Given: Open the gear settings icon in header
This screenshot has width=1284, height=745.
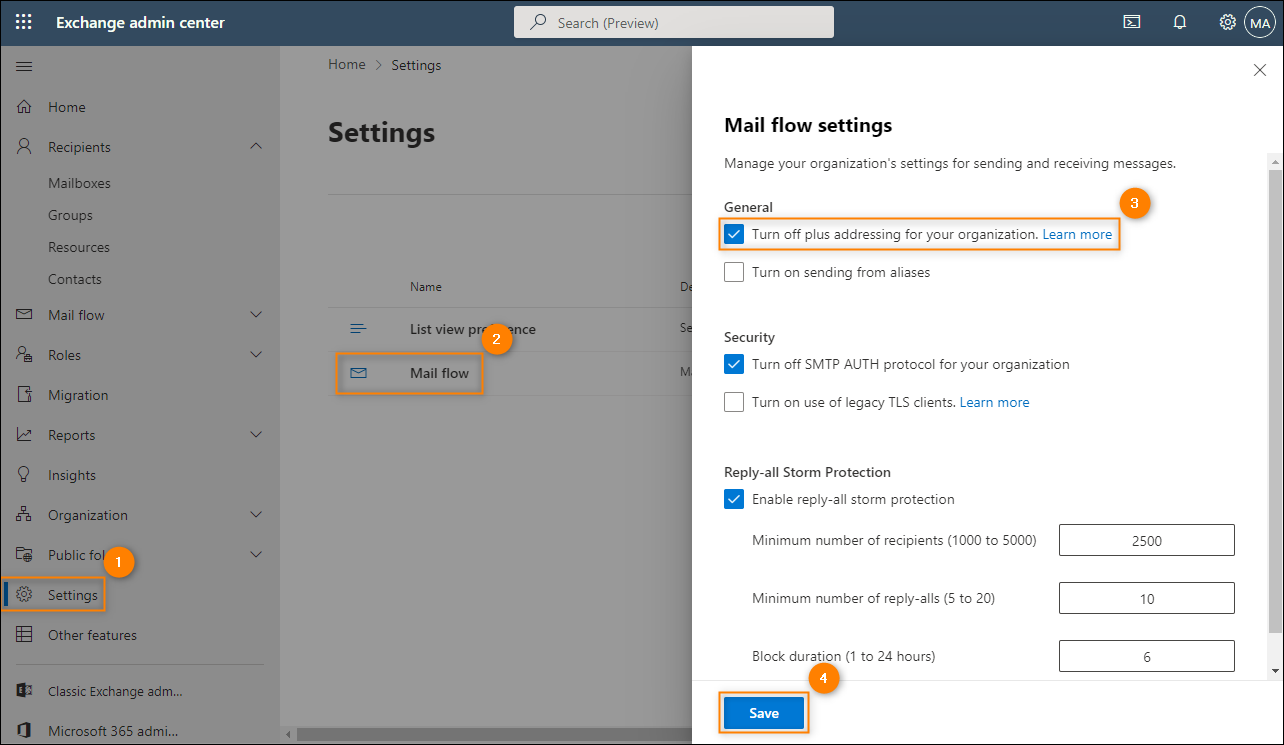Looking at the screenshot, I should pyautogui.click(x=1228, y=22).
